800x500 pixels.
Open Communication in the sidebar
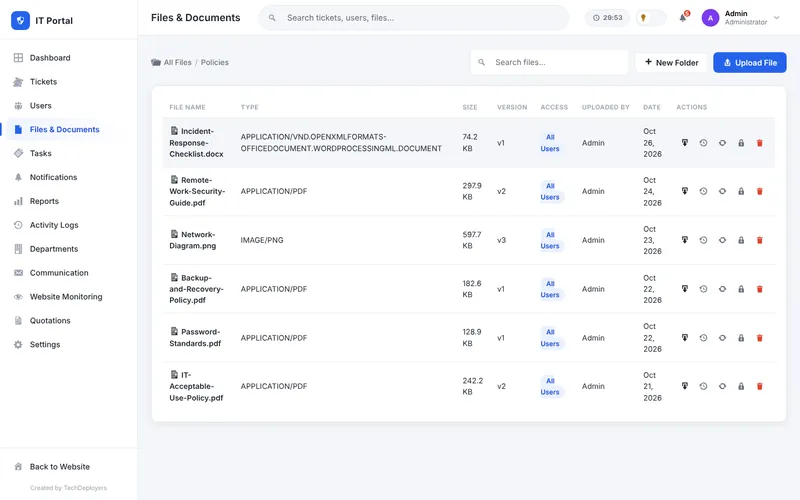click(x=68, y=273)
